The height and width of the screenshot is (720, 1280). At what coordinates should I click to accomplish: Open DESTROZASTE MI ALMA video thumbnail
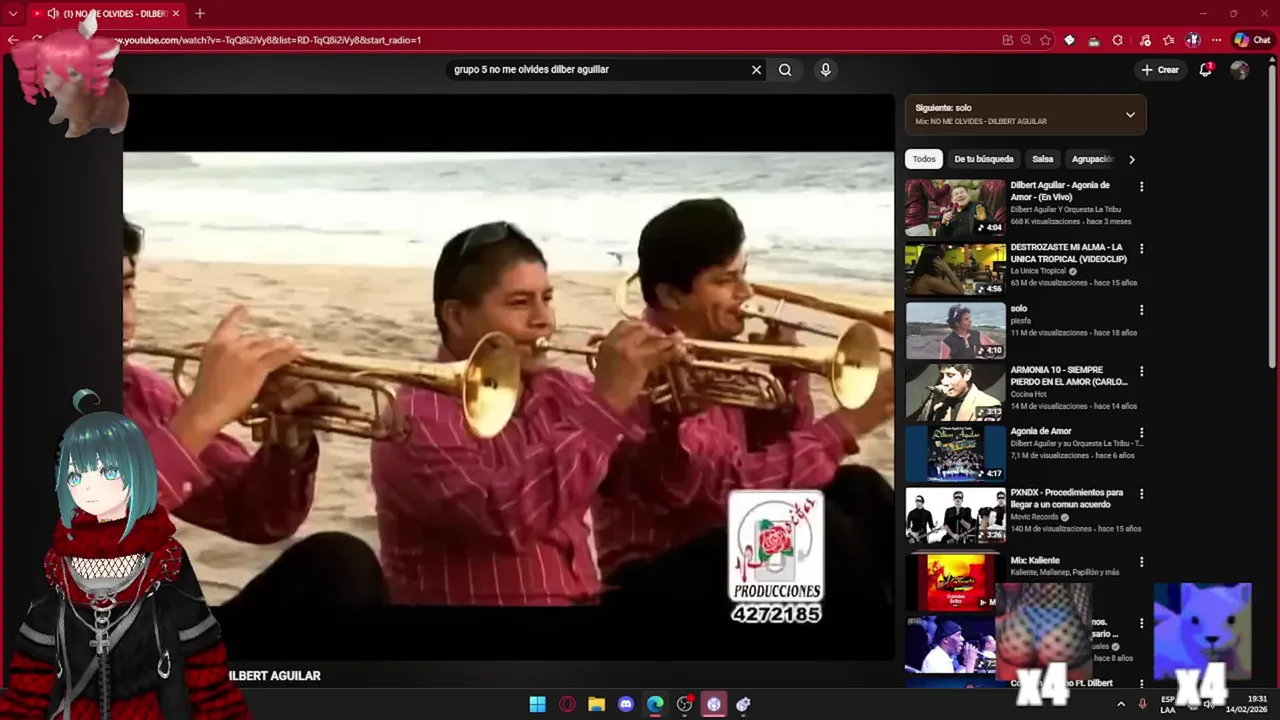coord(955,269)
